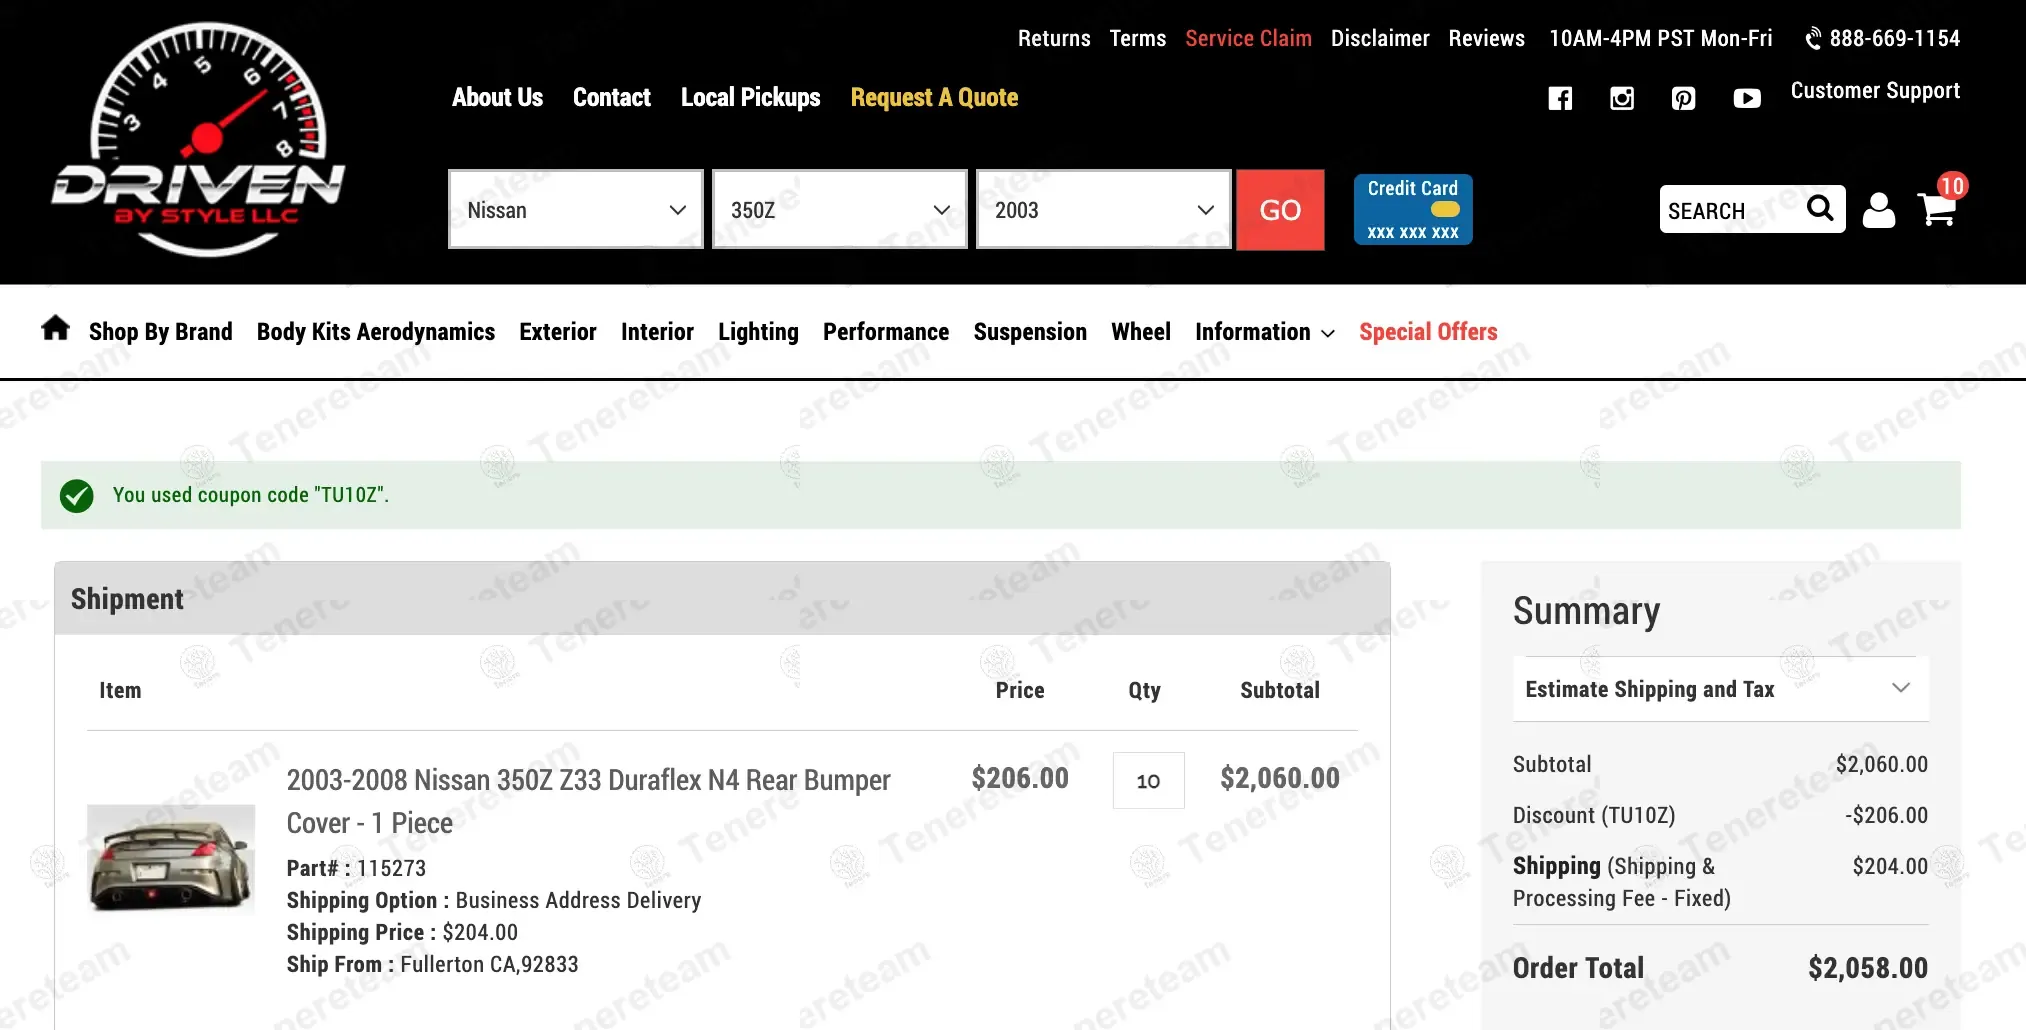The image size is (2026, 1030).
Task: Open the Pinterest icon link
Action: click(1684, 98)
